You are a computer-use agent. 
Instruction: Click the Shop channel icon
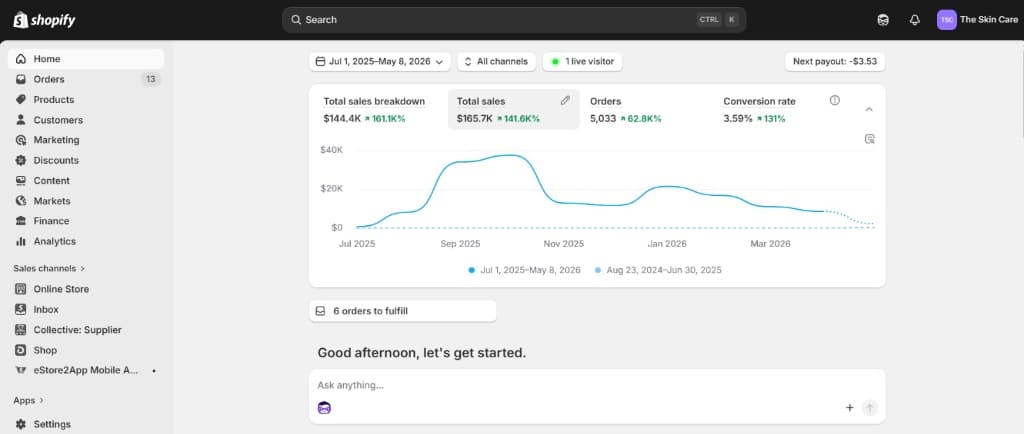click(21, 350)
